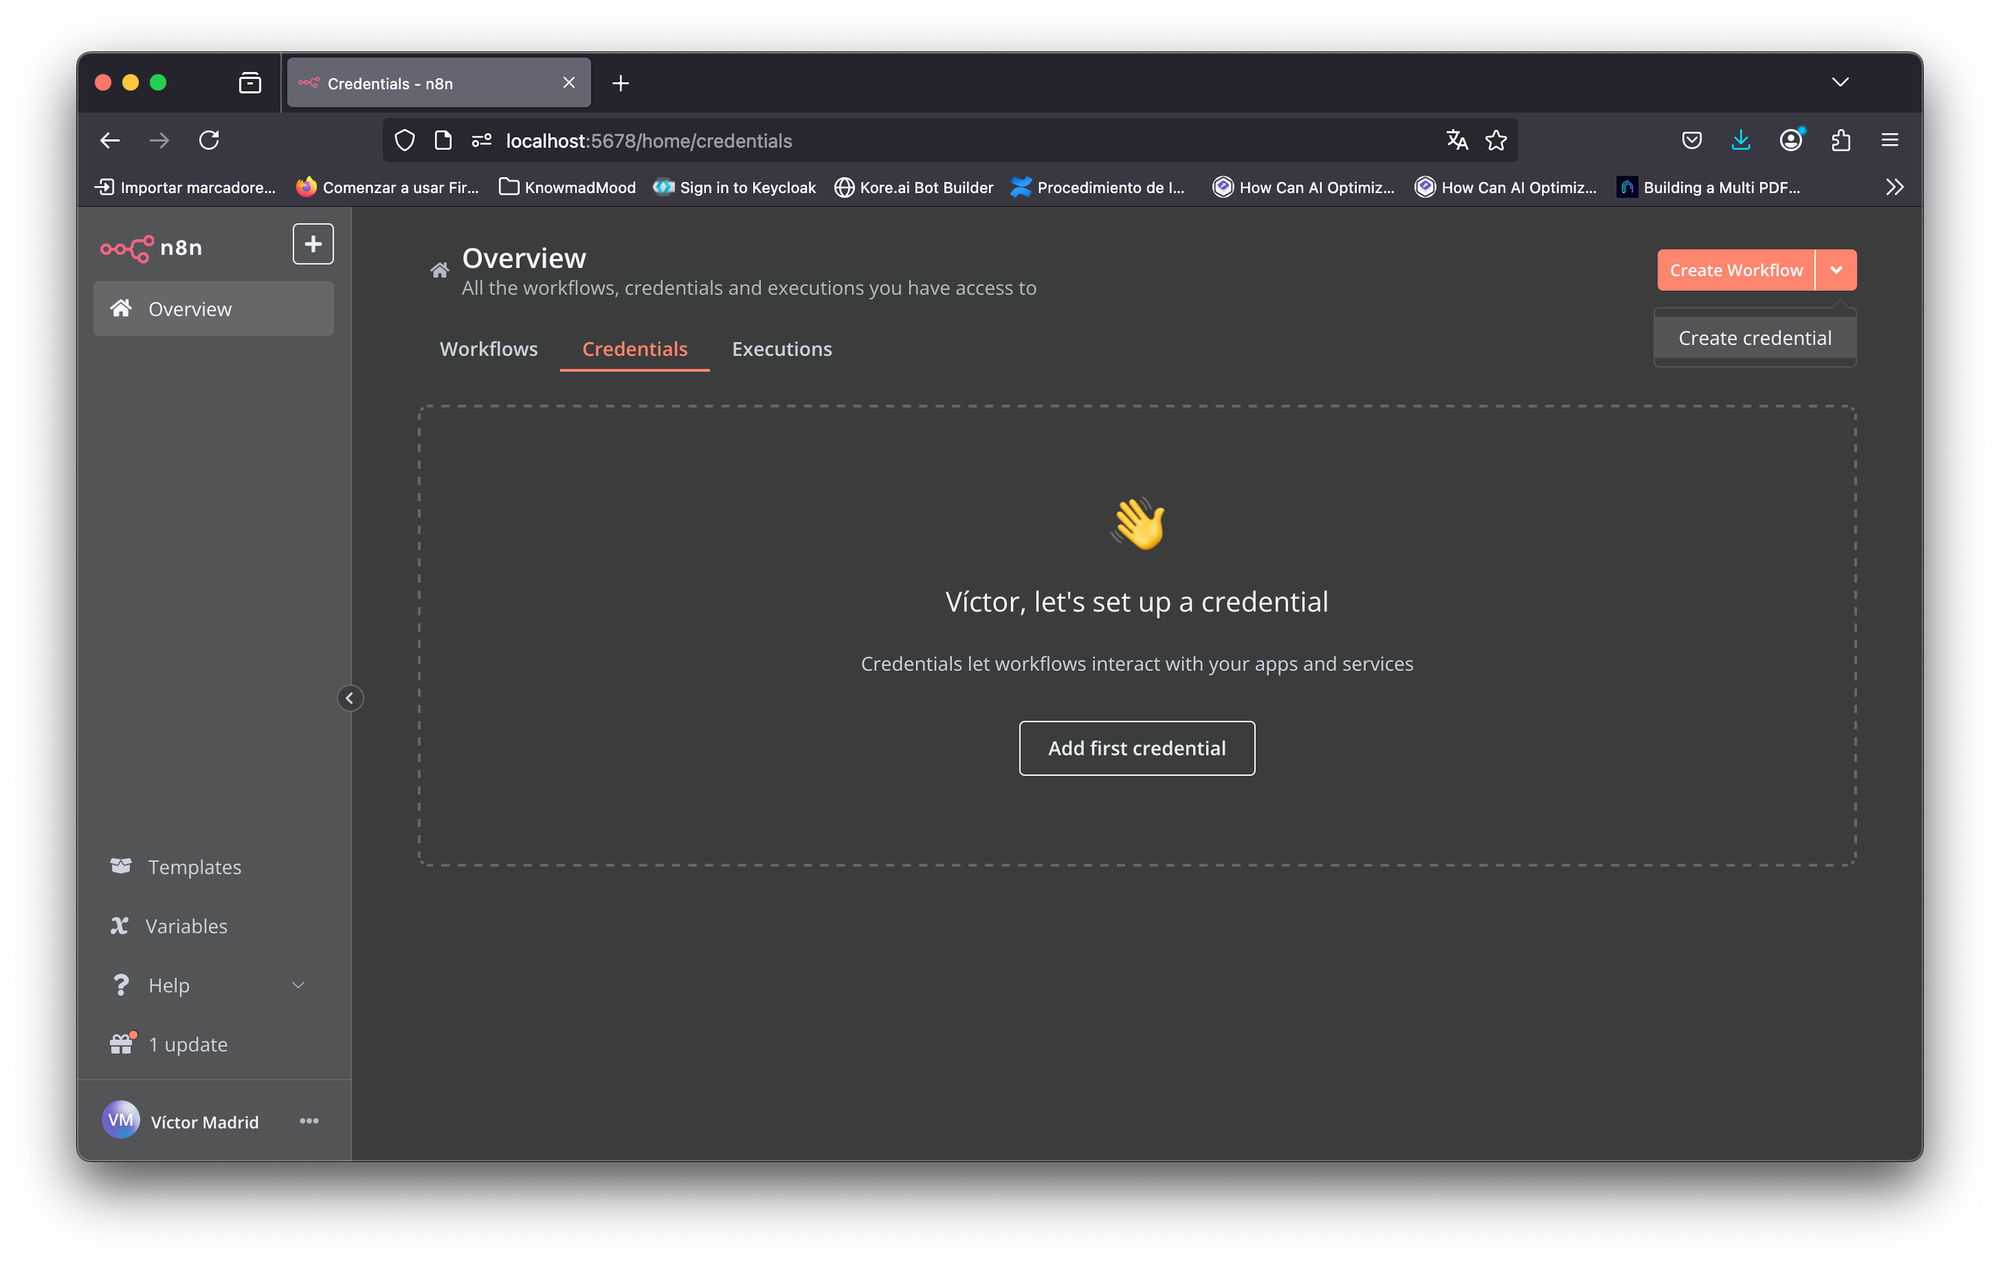This screenshot has width=2000, height=1263.
Task: Click the Create Workflow button
Action: point(1736,270)
